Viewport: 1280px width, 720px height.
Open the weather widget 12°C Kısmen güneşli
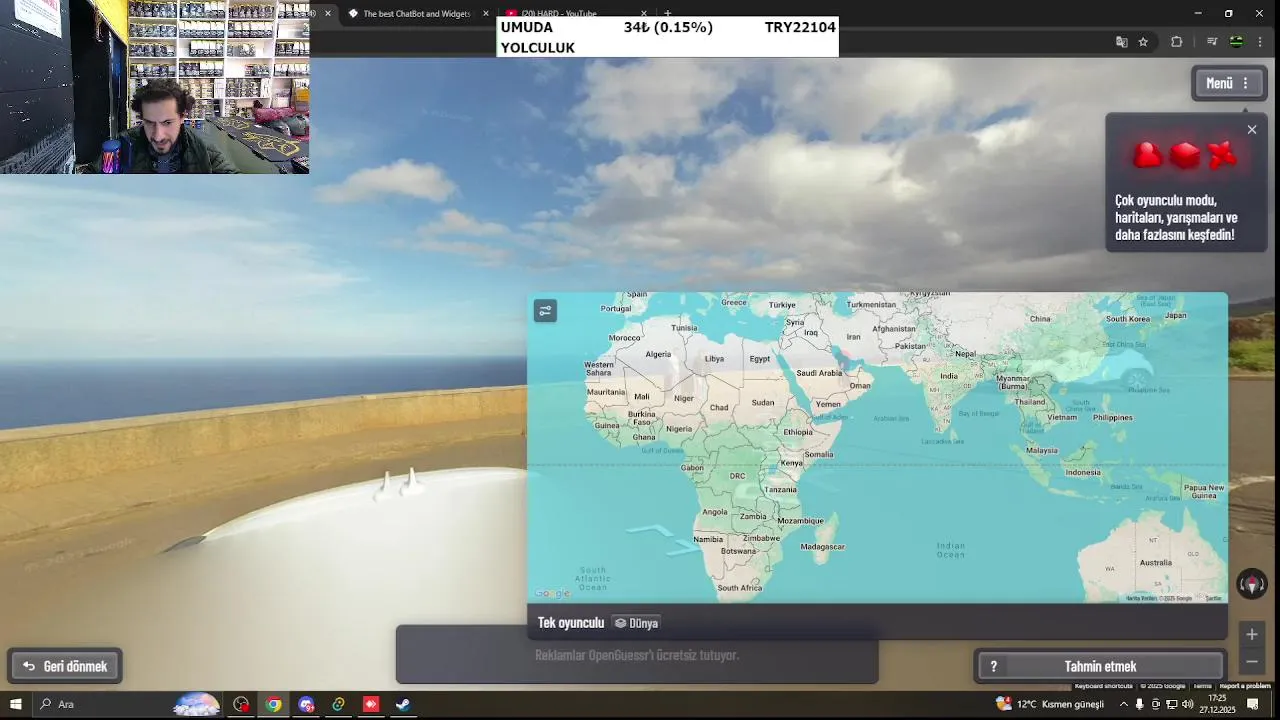pyautogui.click(x=1050, y=704)
